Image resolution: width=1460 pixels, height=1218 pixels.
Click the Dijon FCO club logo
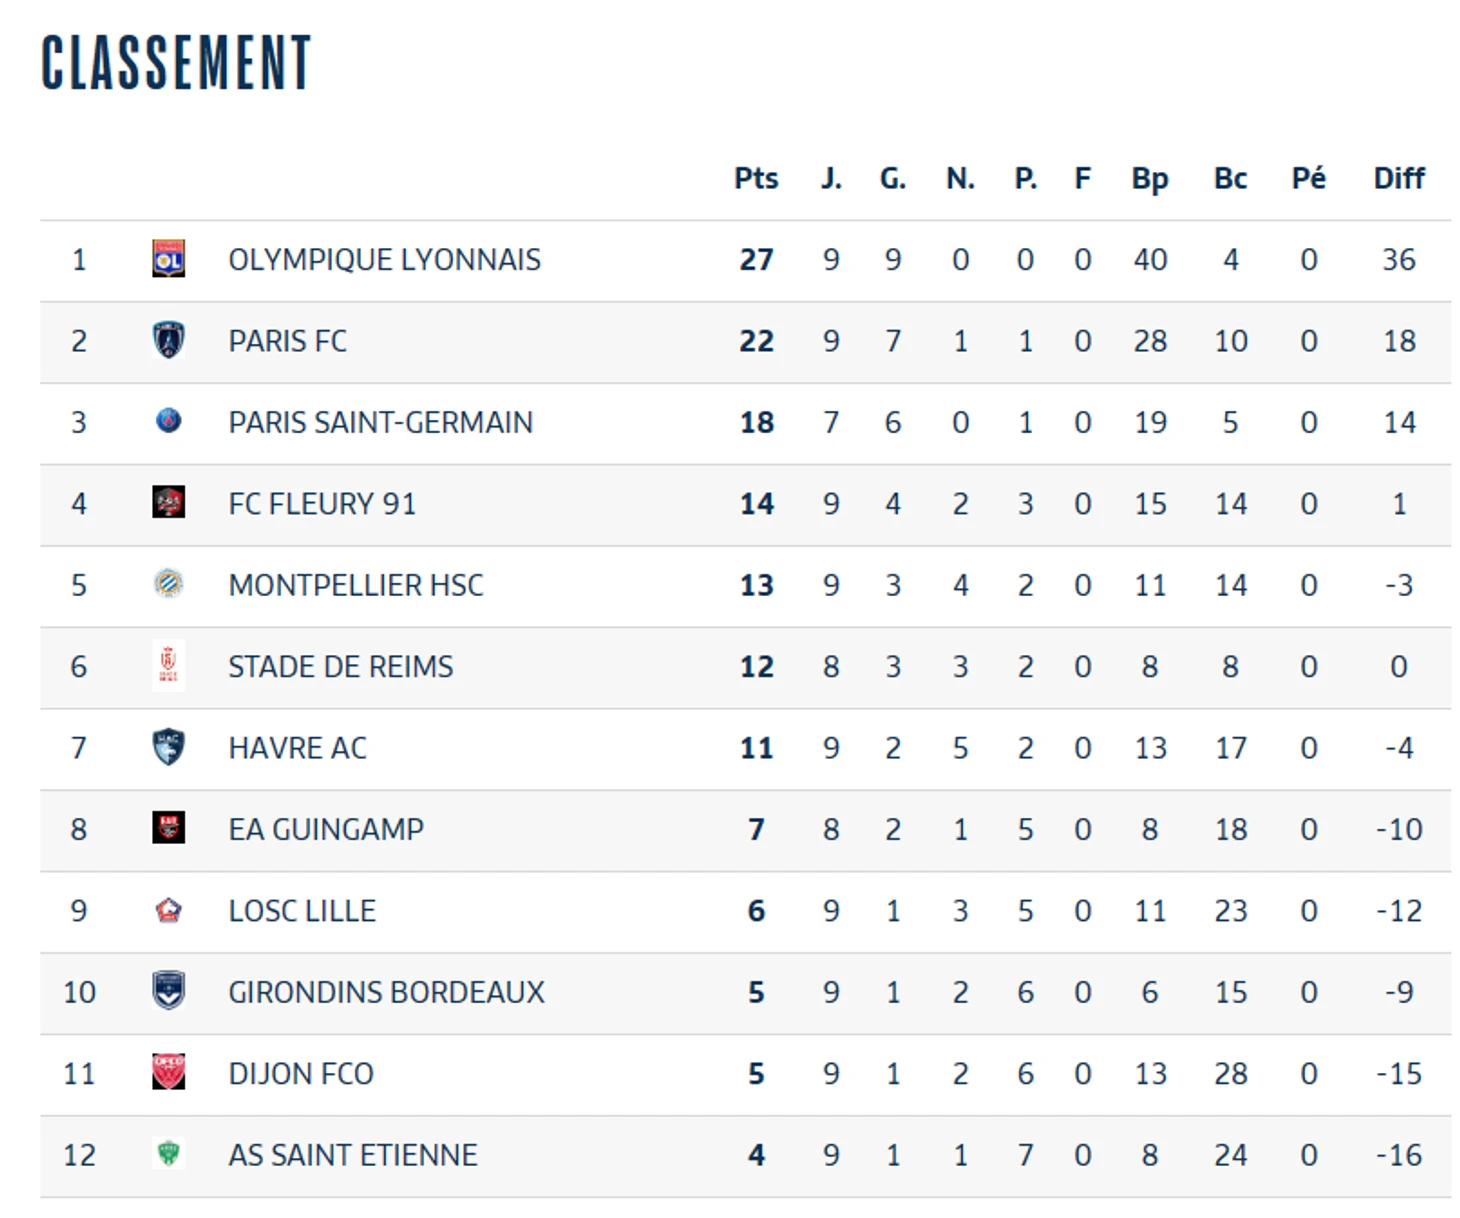tap(168, 1072)
